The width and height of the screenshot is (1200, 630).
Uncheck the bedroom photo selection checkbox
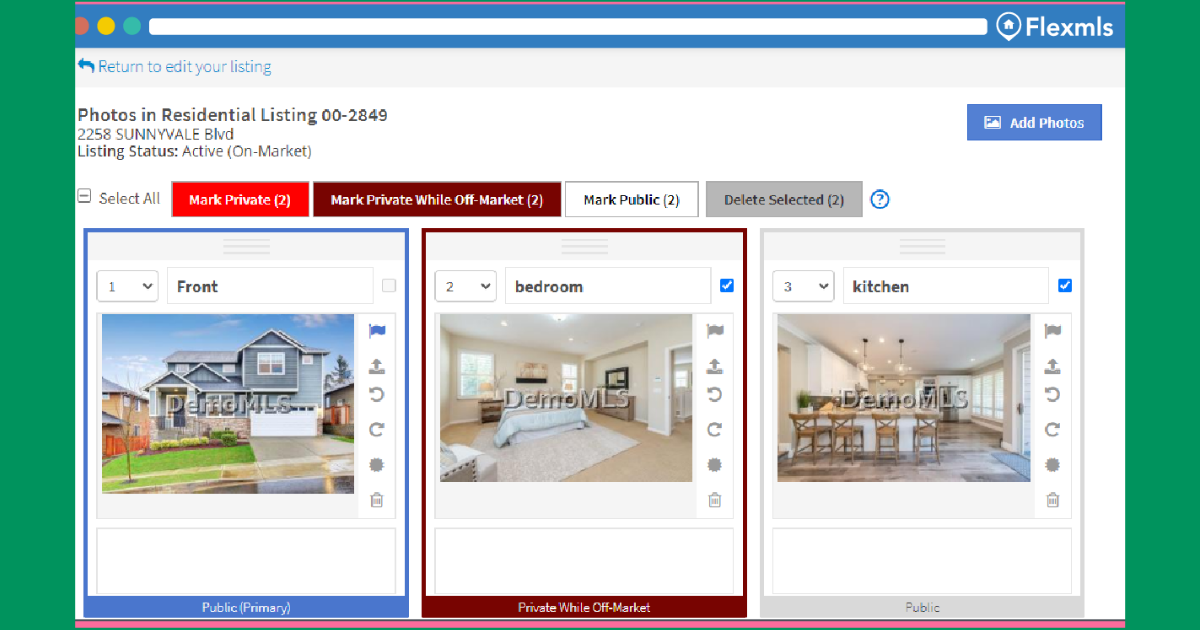click(x=727, y=285)
